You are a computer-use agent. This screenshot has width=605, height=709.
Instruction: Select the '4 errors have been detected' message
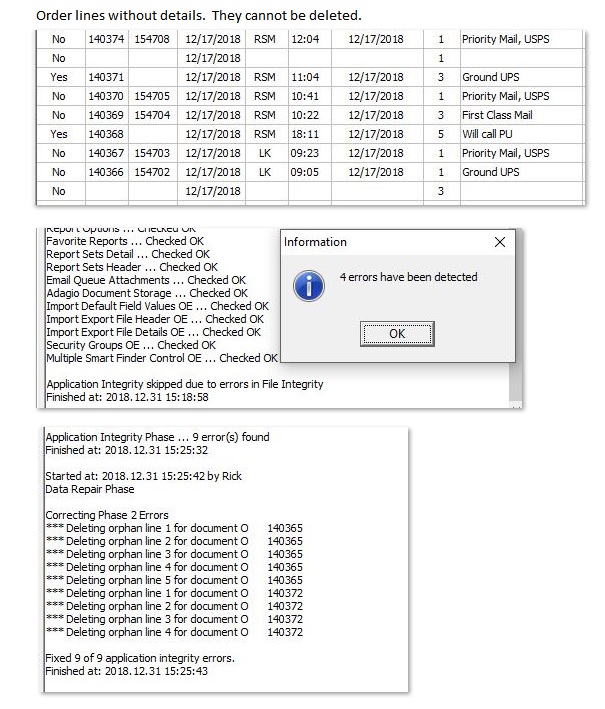tap(408, 277)
